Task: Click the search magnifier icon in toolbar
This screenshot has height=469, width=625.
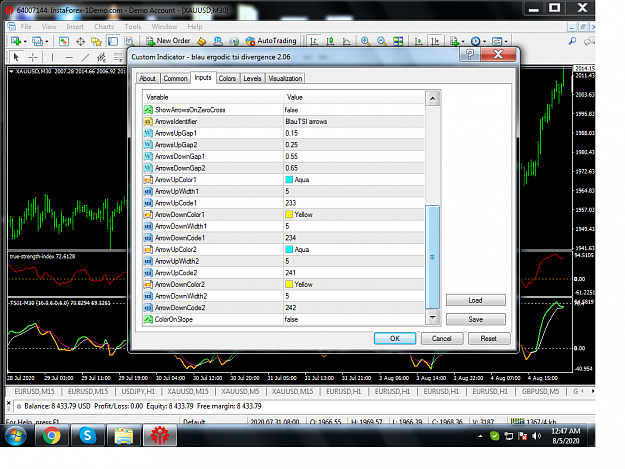Action: click(x=572, y=41)
